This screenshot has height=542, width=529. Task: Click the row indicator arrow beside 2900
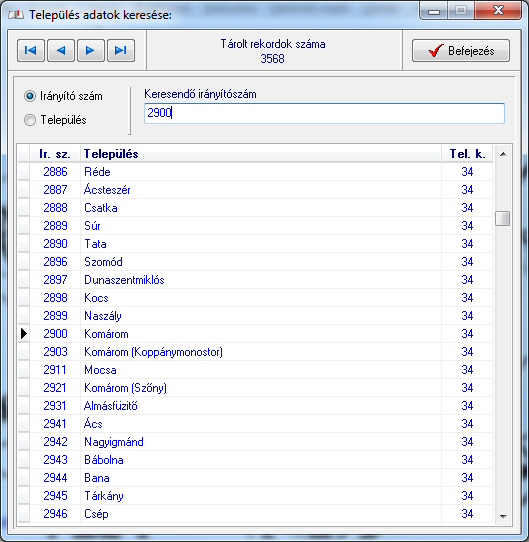tap(24, 334)
